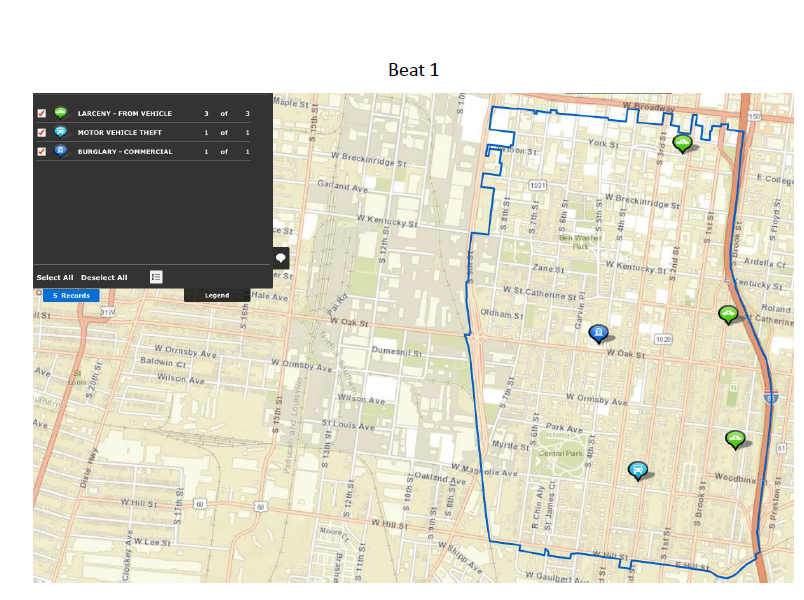Screen dimensions: 804x600
Task: Click the larceny marker near Woodbine St
Action: pos(735,438)
